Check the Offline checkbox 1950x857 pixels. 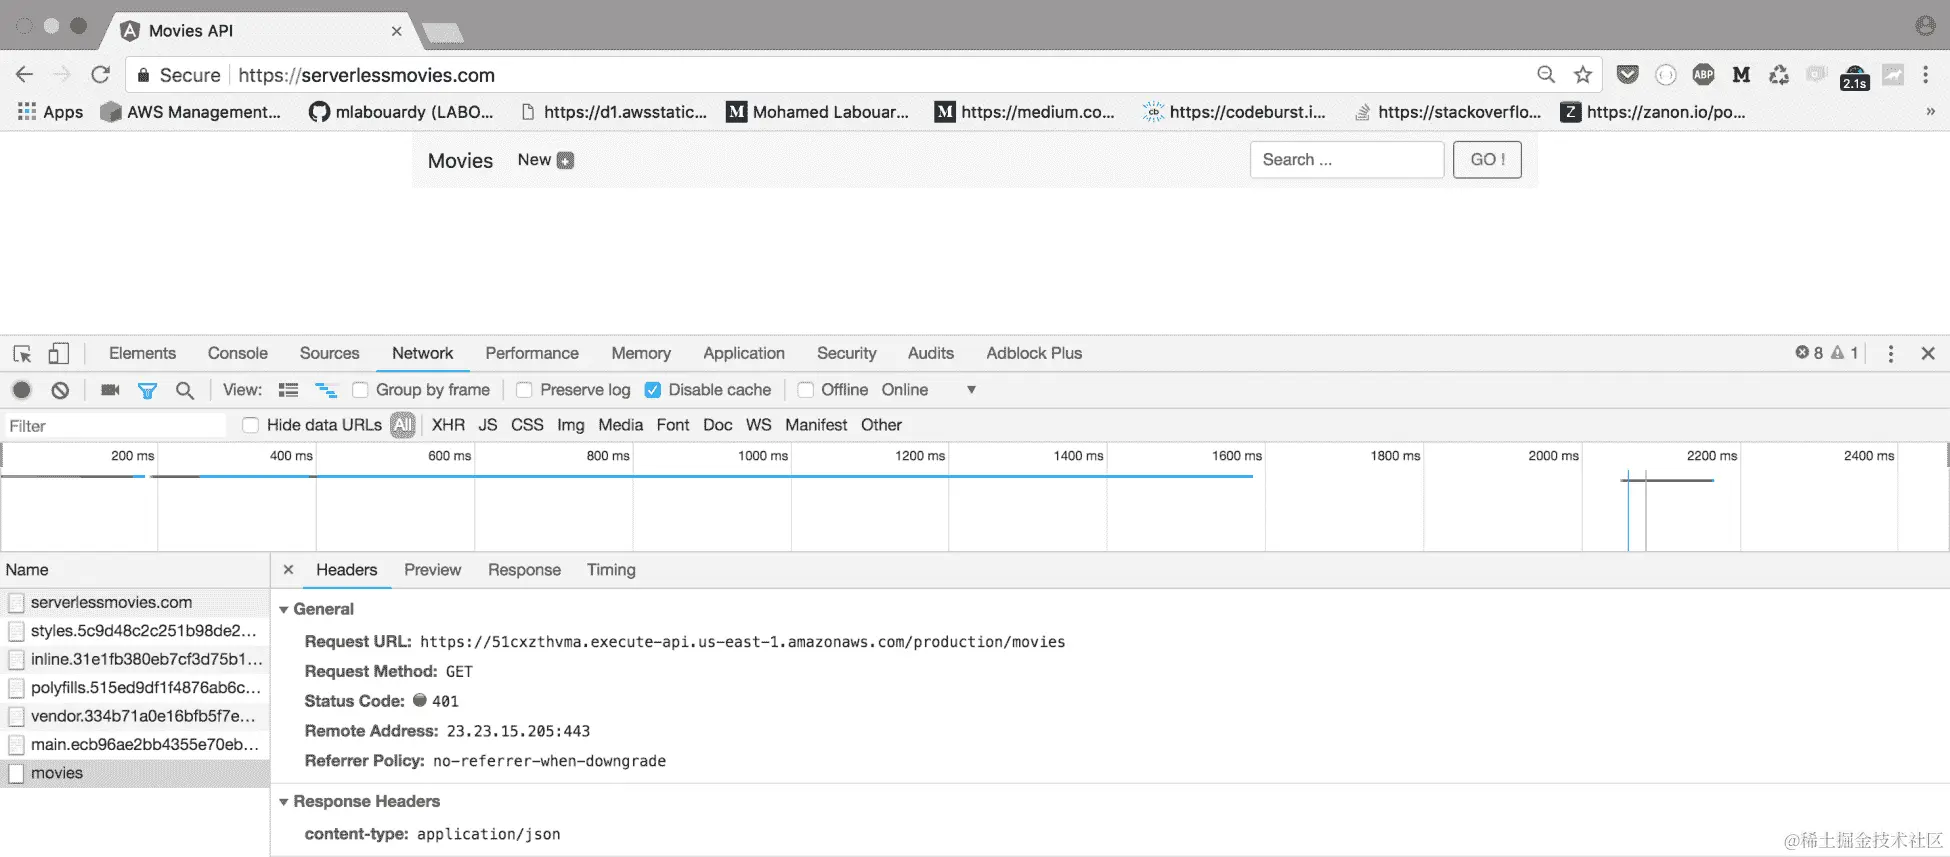coord(806,390)
